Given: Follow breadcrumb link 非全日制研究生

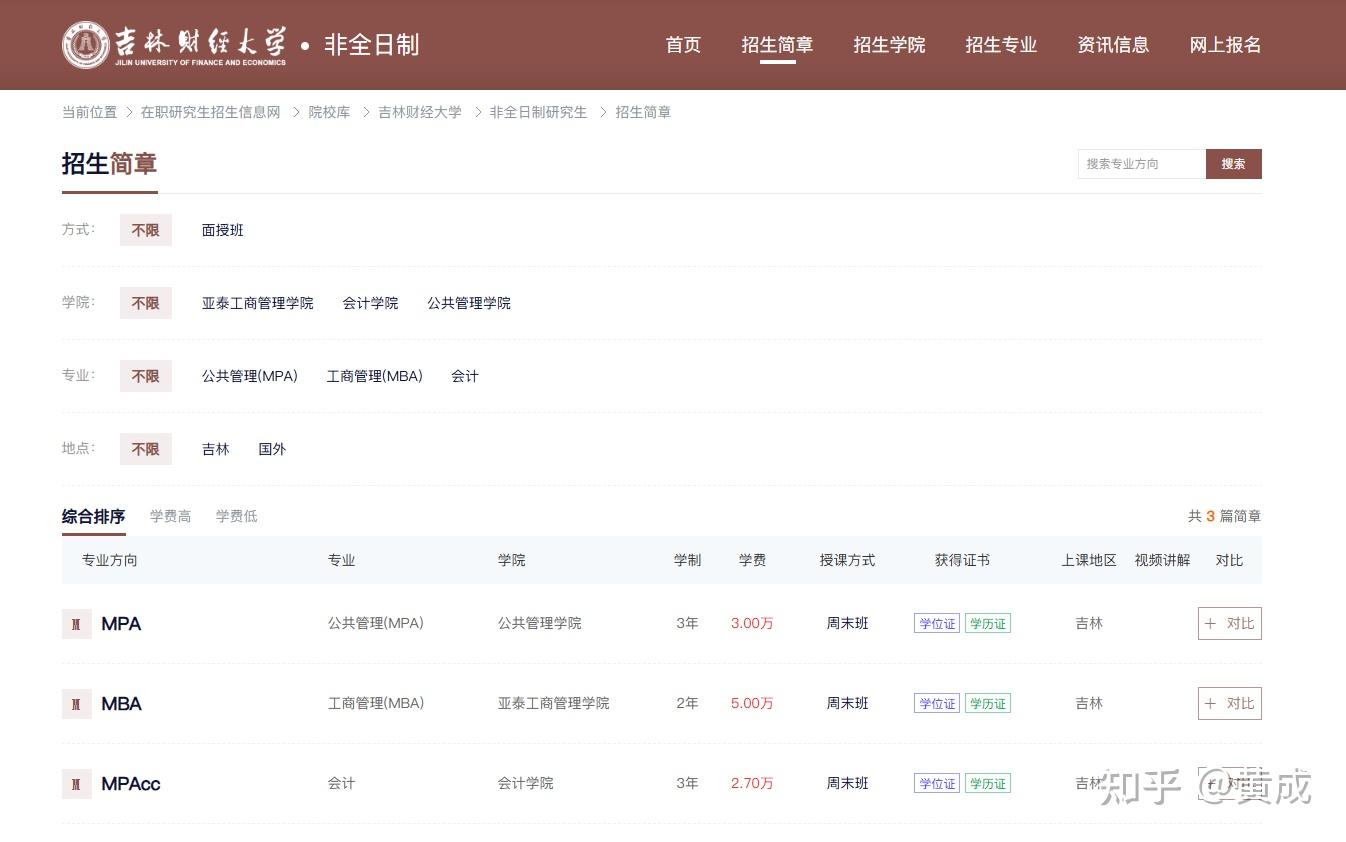Looking at the screenshot, I should coord(538,112).
